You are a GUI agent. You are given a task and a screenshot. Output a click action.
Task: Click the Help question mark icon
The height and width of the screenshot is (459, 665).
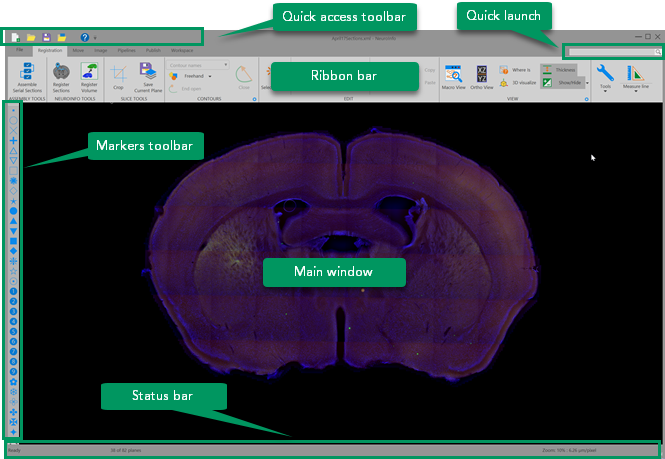[84, 37]
